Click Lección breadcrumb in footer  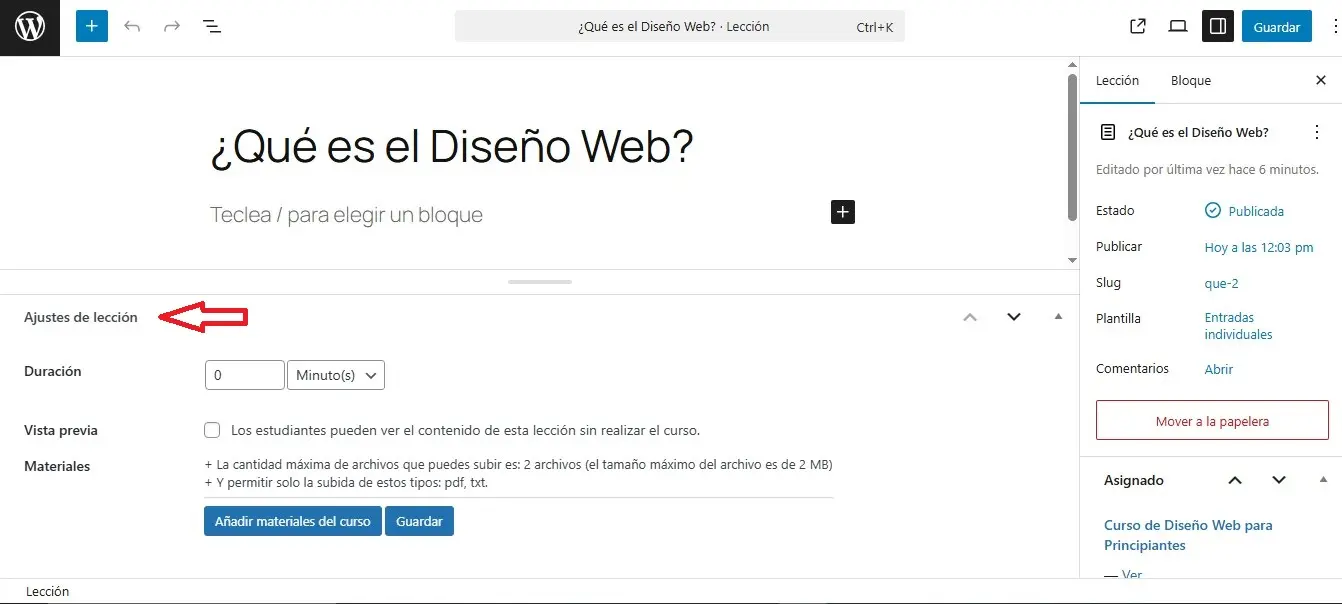coord(47,591)
